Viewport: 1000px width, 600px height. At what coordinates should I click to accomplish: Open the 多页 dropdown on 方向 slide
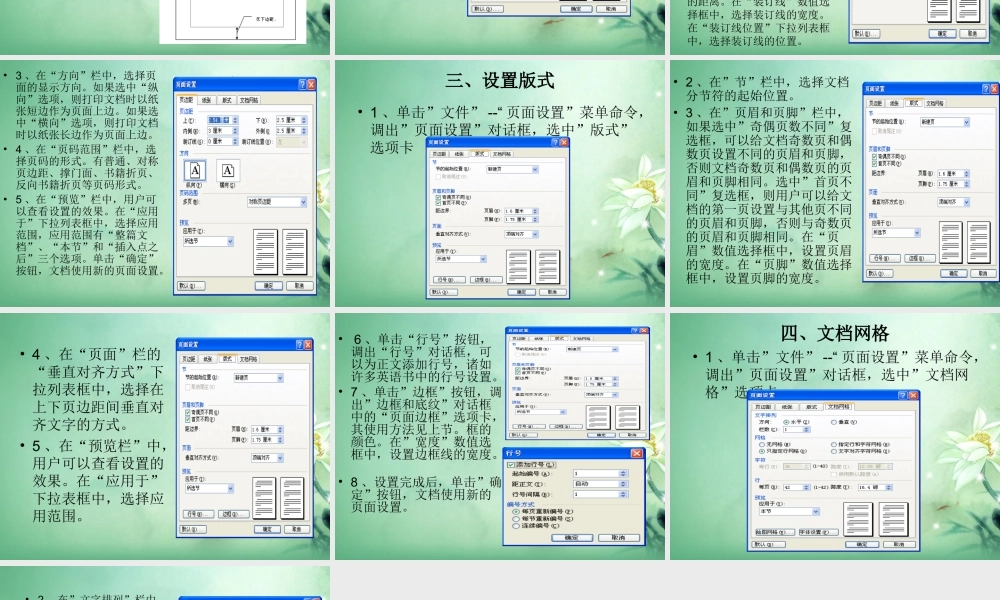277,202
